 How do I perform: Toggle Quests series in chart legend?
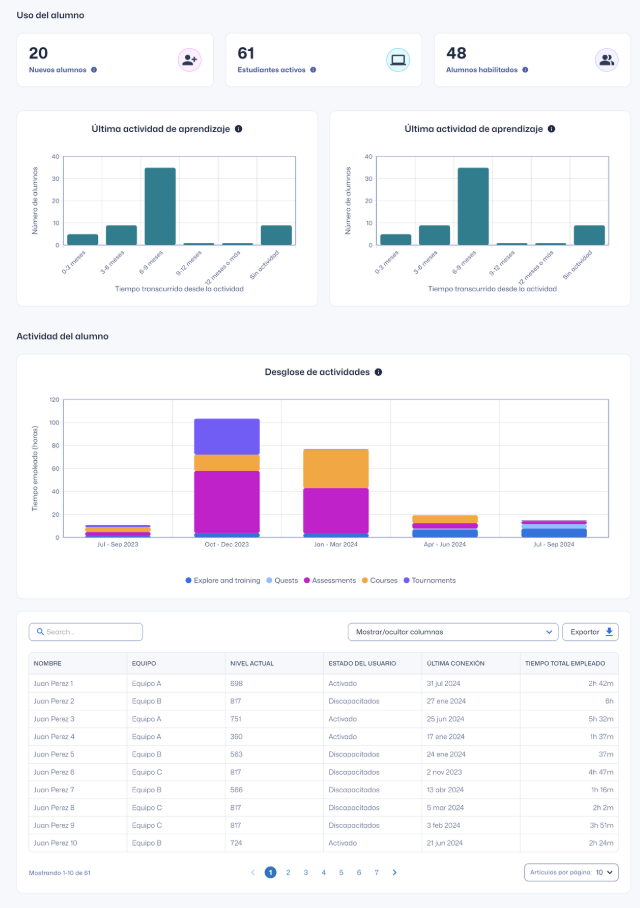(283, 580)
